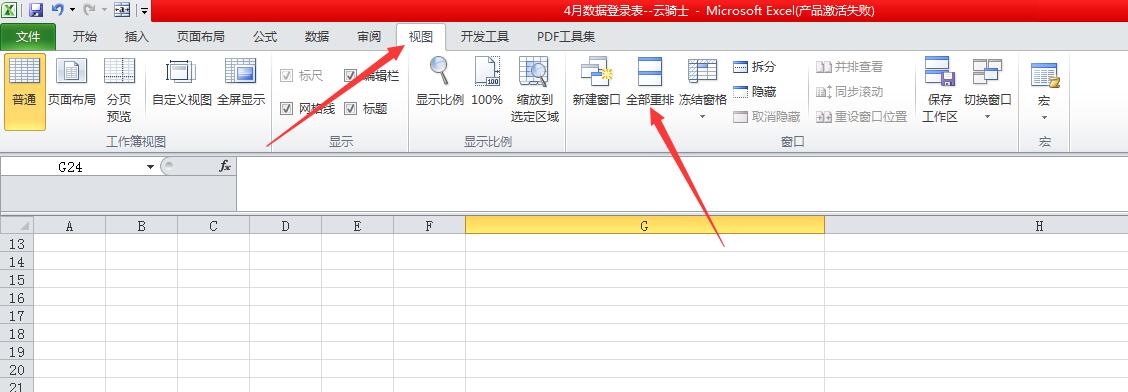This screenshot has width=1128, height=392.
Task: Open 切换窗口 dropdown
Action: pyautogui.click(x=988, y=89)
